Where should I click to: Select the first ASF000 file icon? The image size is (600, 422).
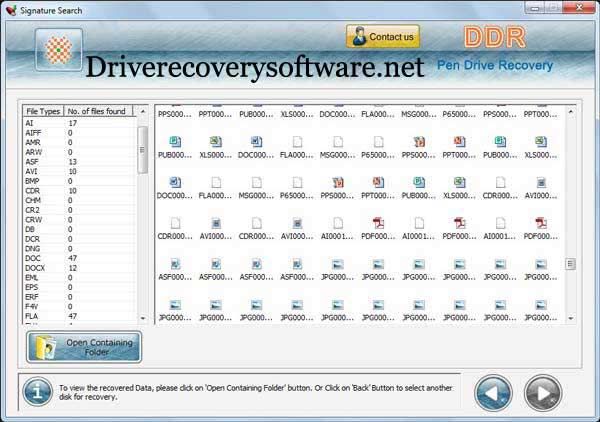pyautogui.click(x=175, y=264)
